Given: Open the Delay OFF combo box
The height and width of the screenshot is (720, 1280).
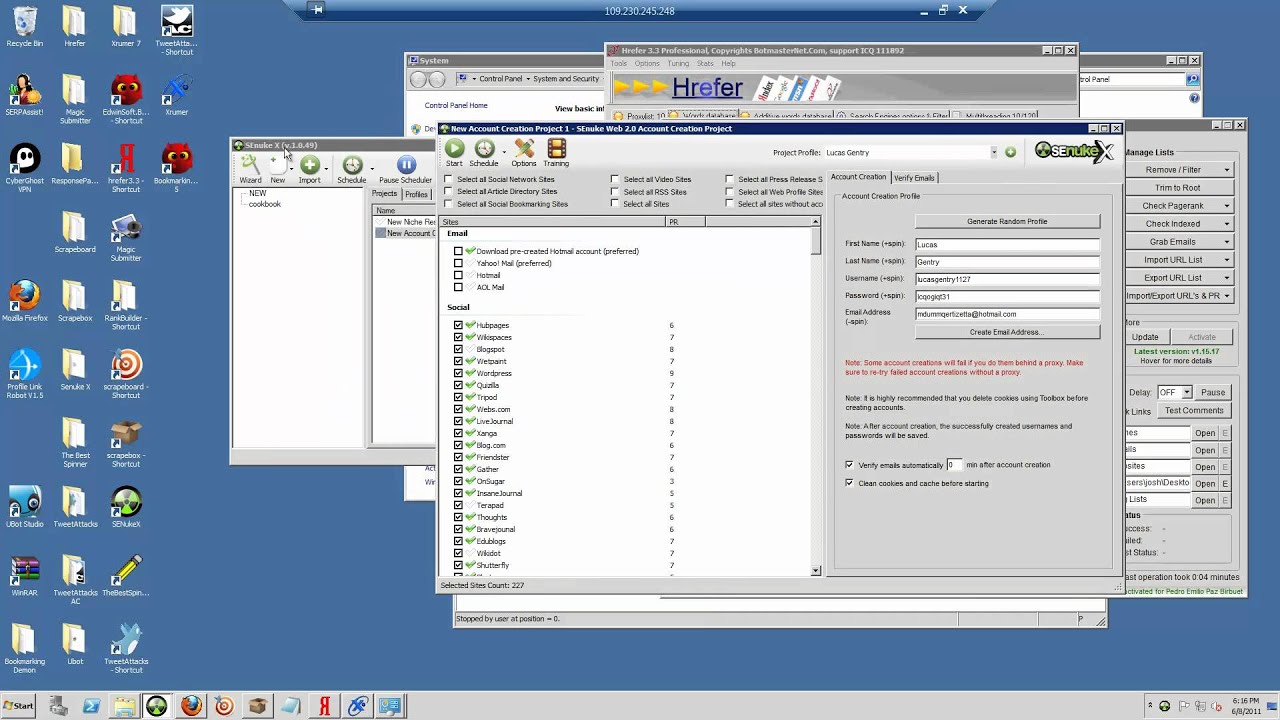Looking at the screenshot, I should pos(1174,392).
